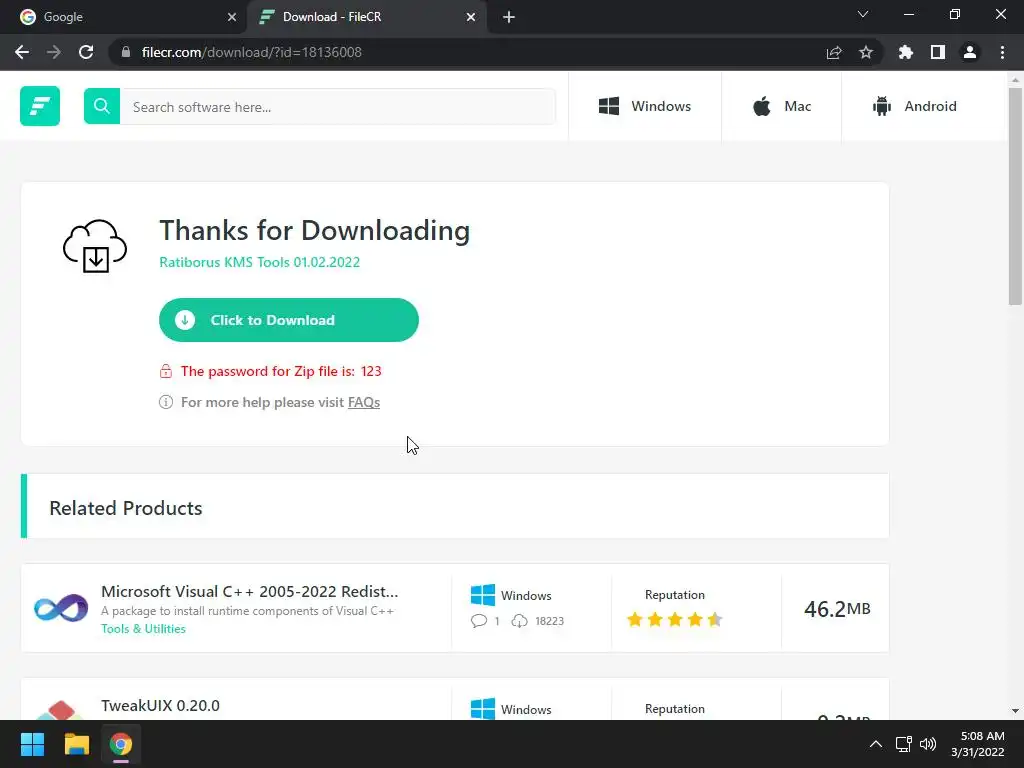Open the tab search dropdown chevron
The width and height of the screenshot is (1024, 768).
(x=863, y=14)
